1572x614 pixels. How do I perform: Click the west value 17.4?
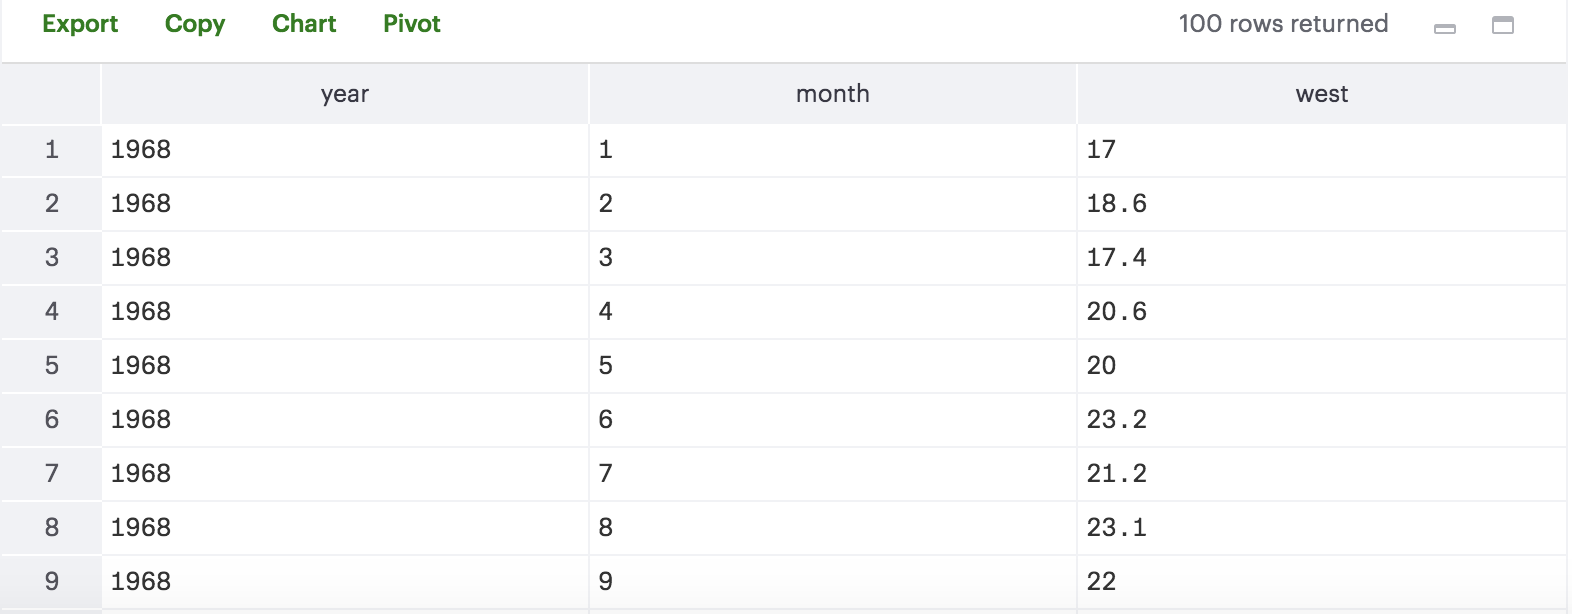[1117, 258]
